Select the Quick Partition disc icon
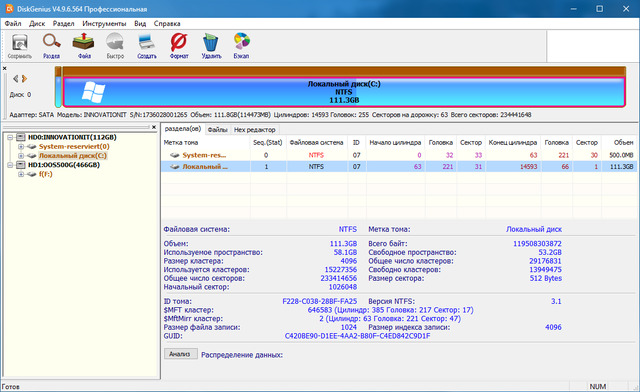 115,46
